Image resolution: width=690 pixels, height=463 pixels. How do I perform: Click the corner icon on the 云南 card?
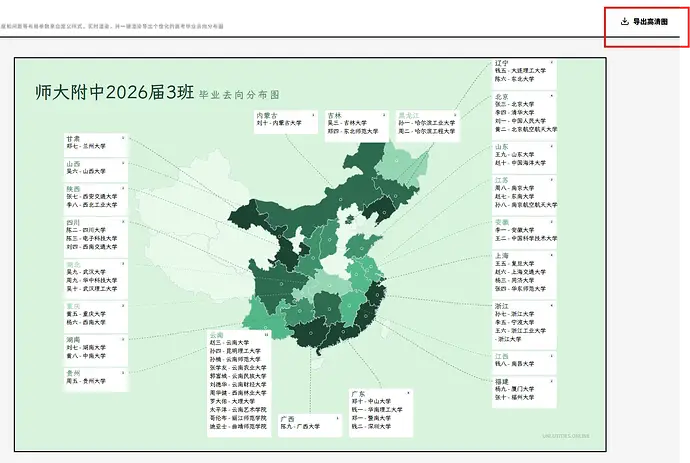[x=266, y=334]
